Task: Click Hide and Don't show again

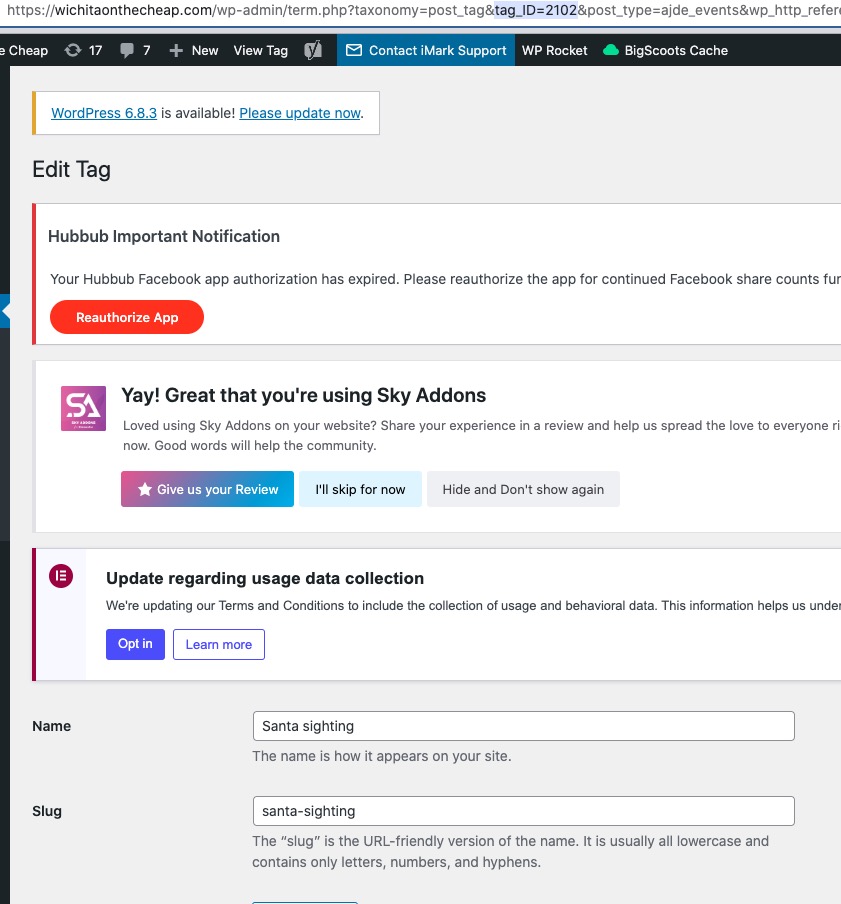Action: [523, 489]
